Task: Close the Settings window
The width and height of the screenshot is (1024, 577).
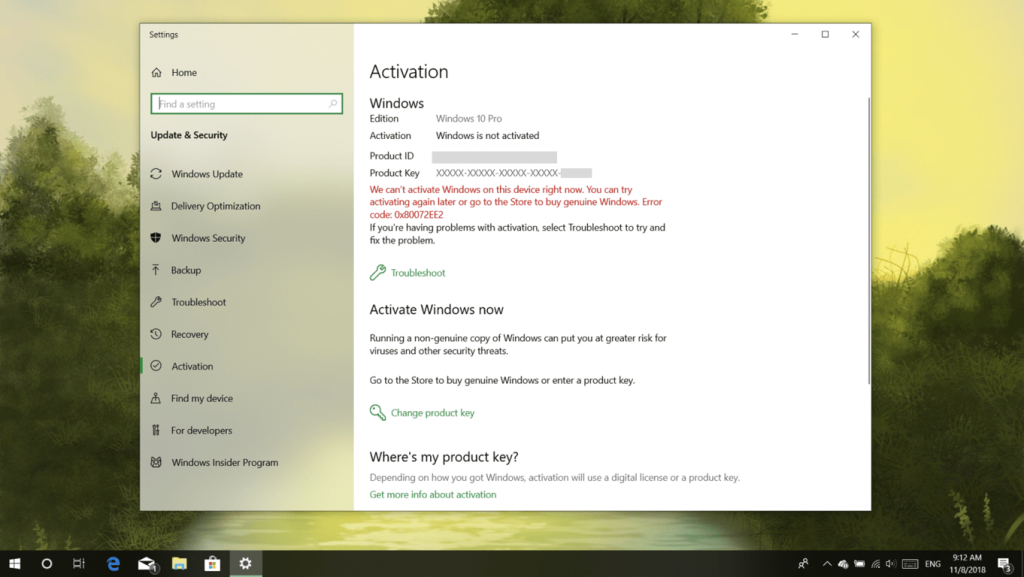Action: 856,35
